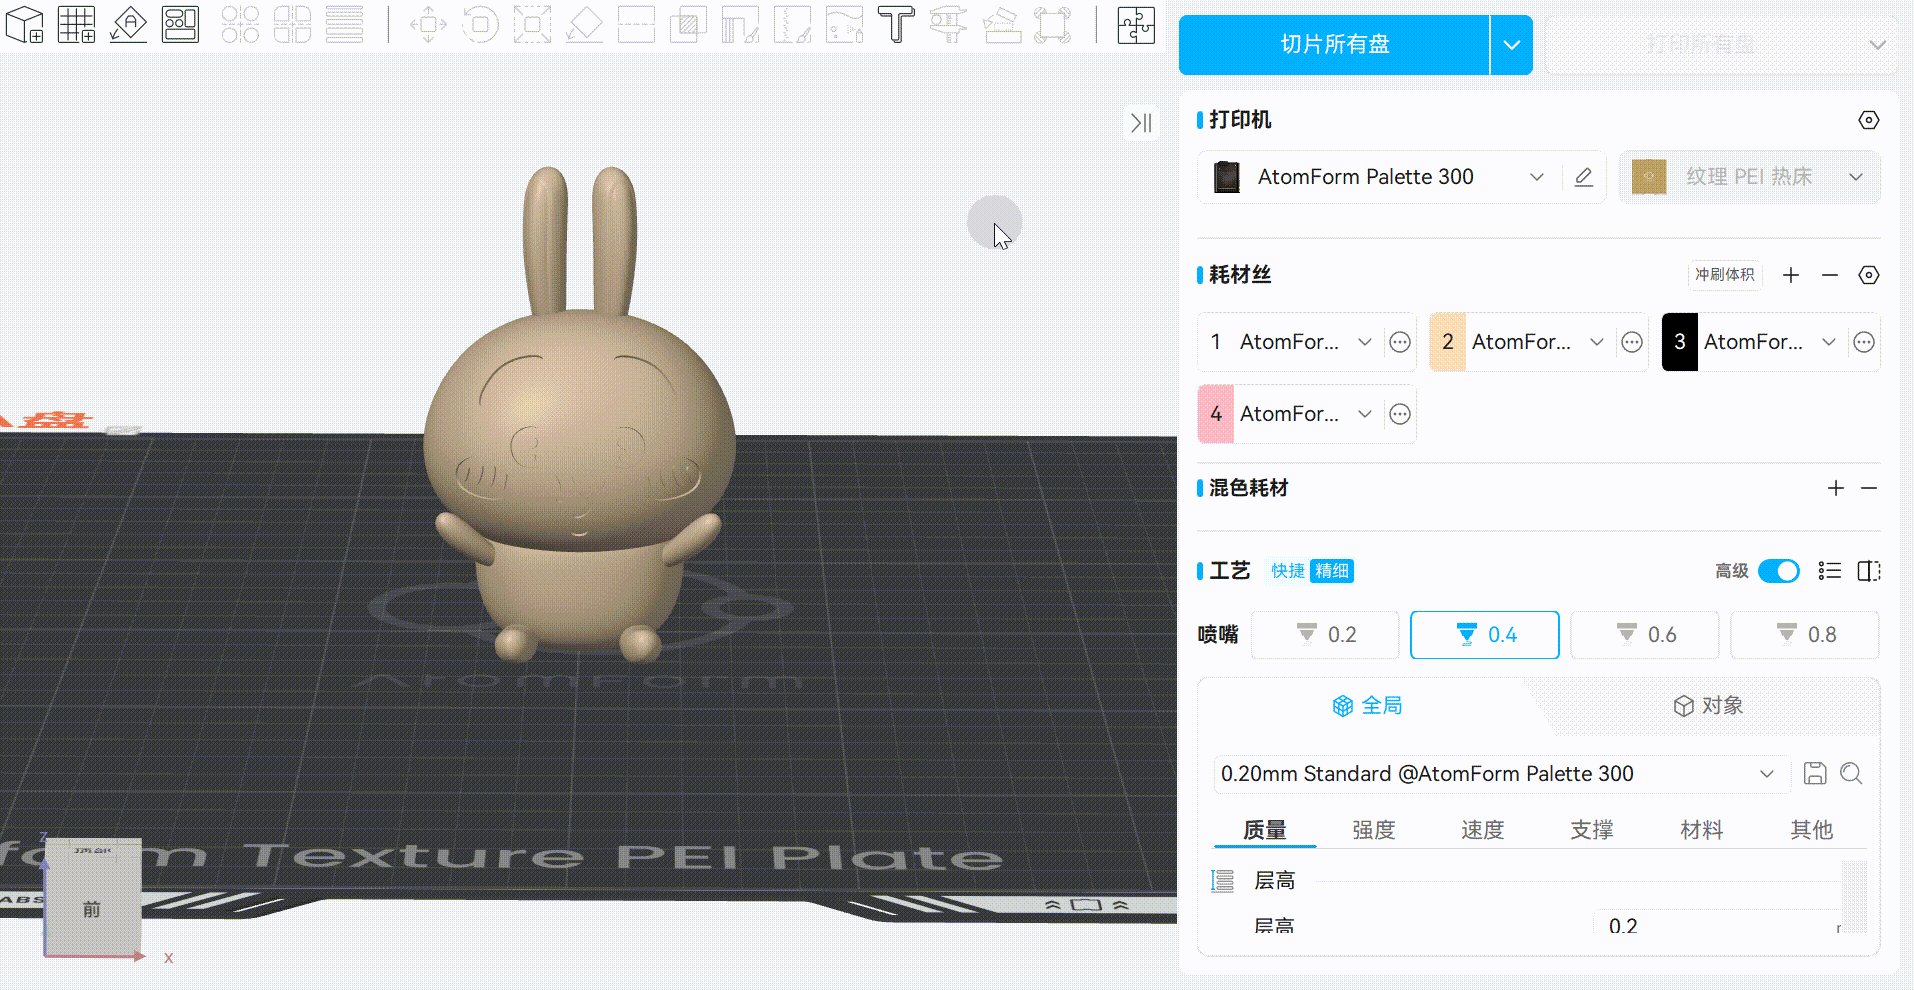Click the bounding-frame tool with corner handles
The height and width of the screenshot is (990, 1914).
pyautogui.click(x=1052, y=24)
